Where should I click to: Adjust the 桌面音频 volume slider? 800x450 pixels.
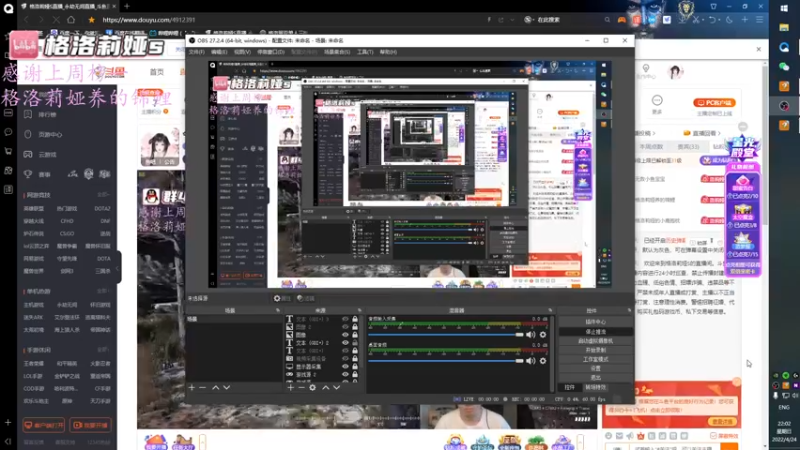point(445,361)
